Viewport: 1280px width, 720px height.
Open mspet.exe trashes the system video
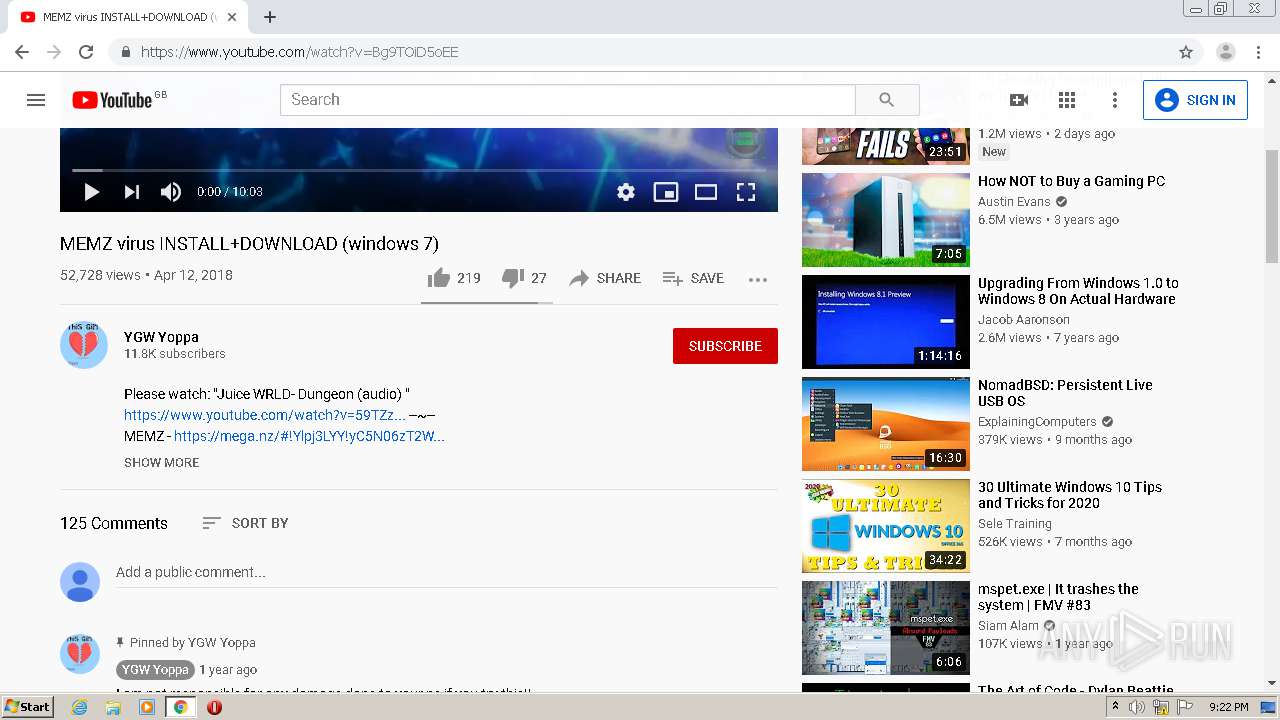(x=1058, y=597)
